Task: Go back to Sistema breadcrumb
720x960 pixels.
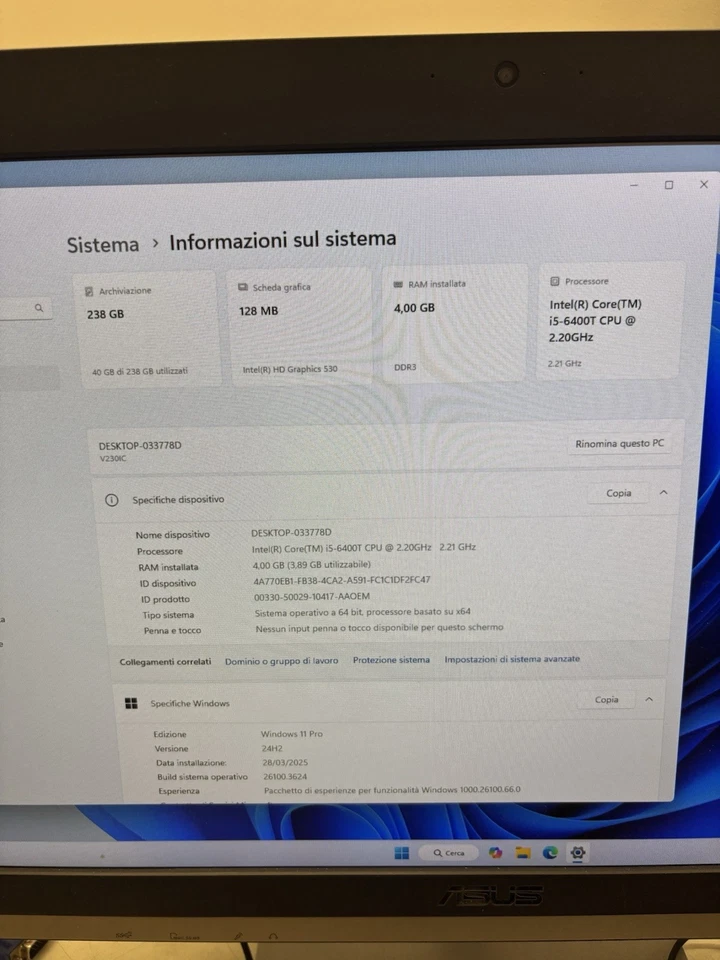Action: pos(103,244)
